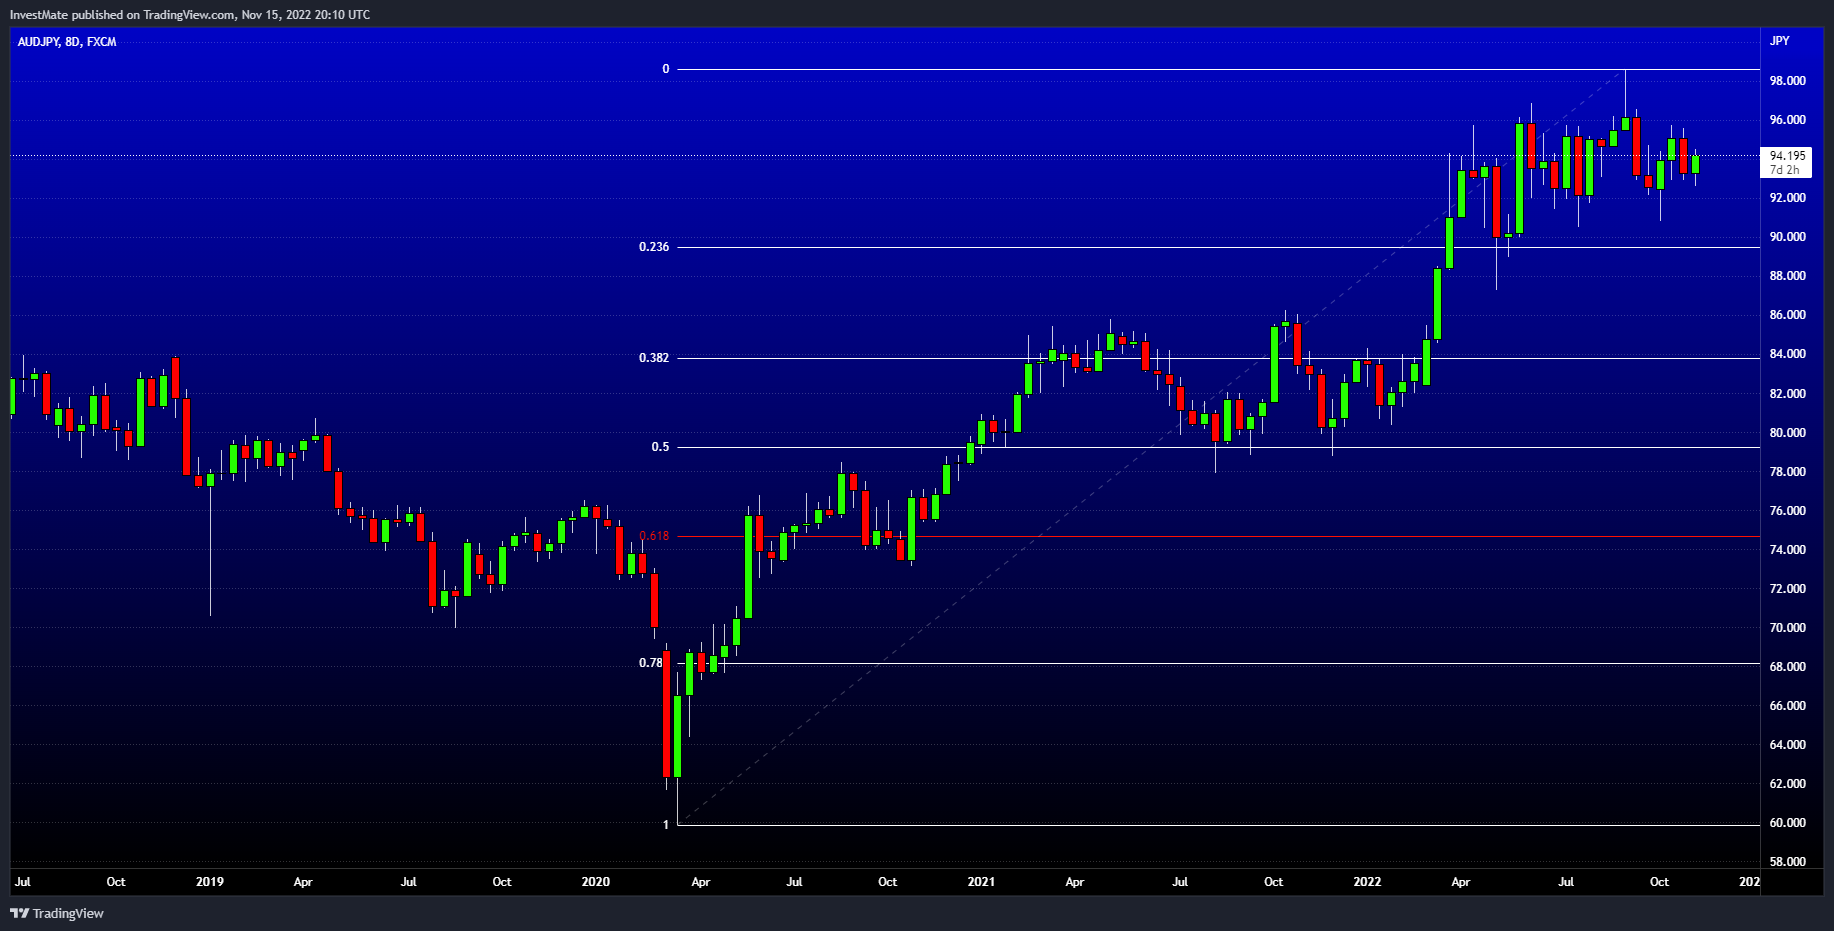This screenshot has width=1834, height=931.
Task: Click the 60.000 price axis label
Action: point(1787,823)
